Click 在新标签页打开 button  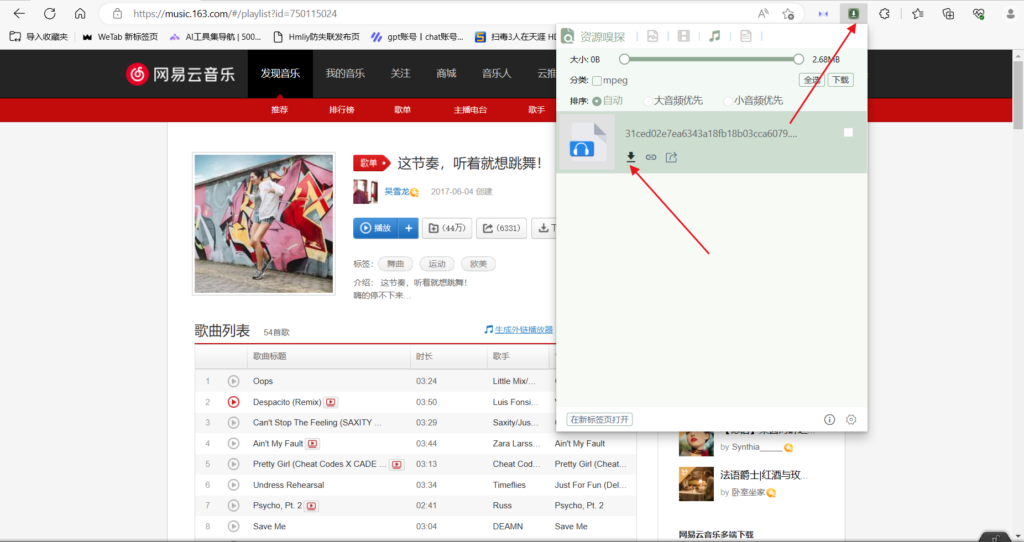click(x=600, y=419)
